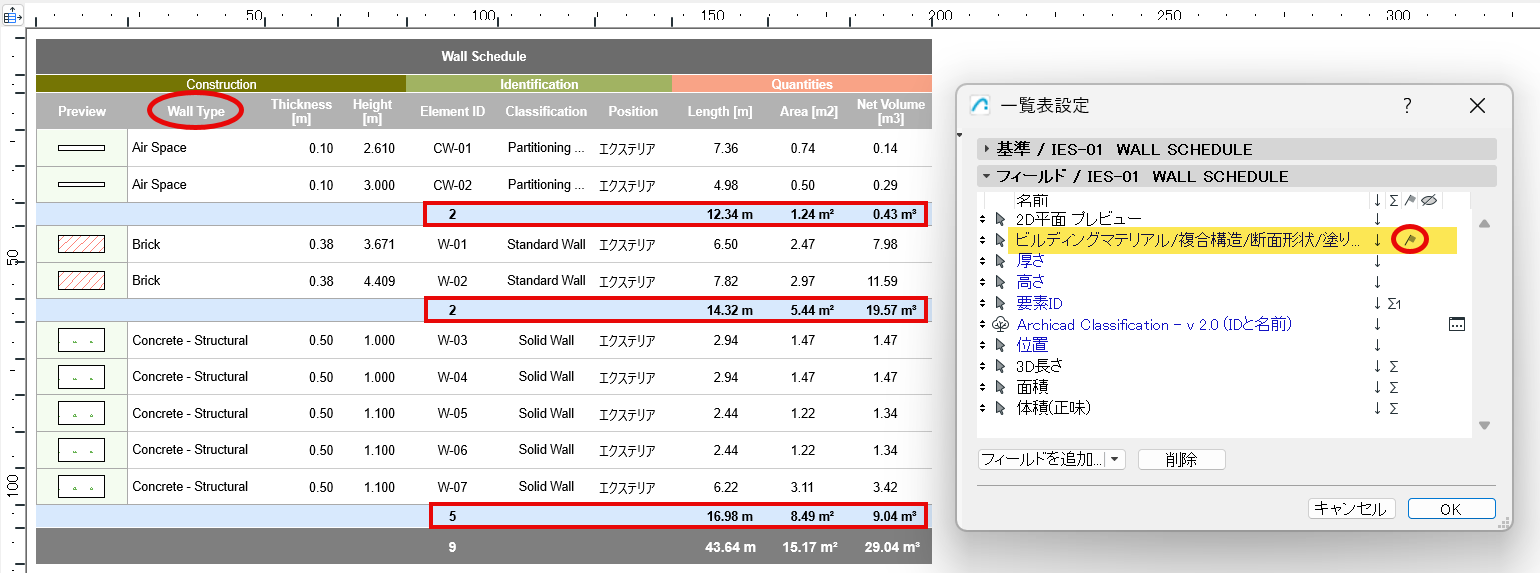The image size is (1540, 573).
Task: Confirm the dialog with OK
Action: point(1451,509)
